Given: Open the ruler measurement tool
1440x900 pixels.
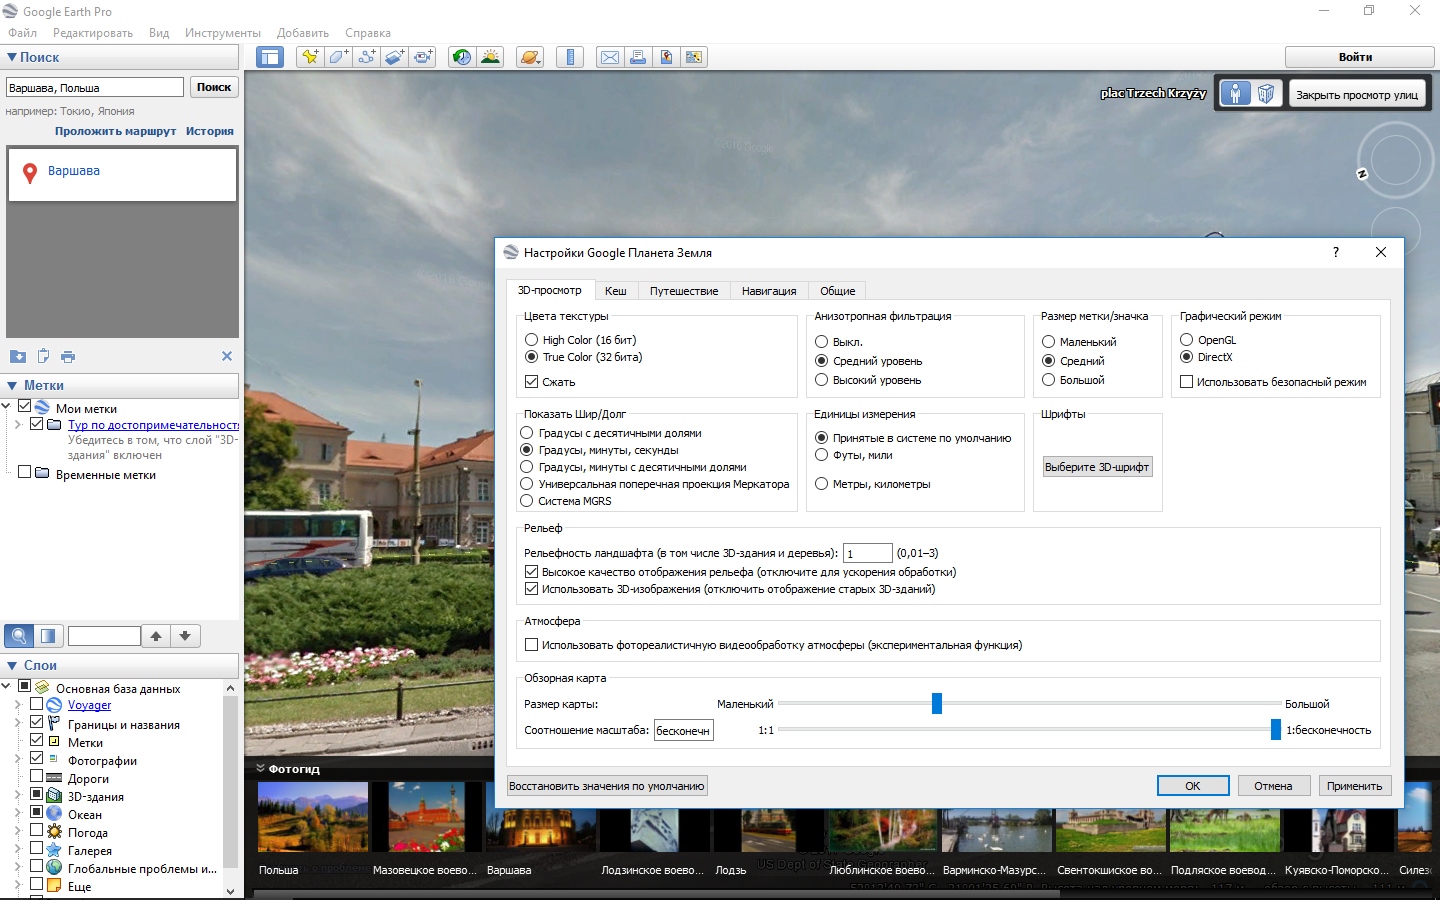Looking at the screenshot, I should click(570, 57).
